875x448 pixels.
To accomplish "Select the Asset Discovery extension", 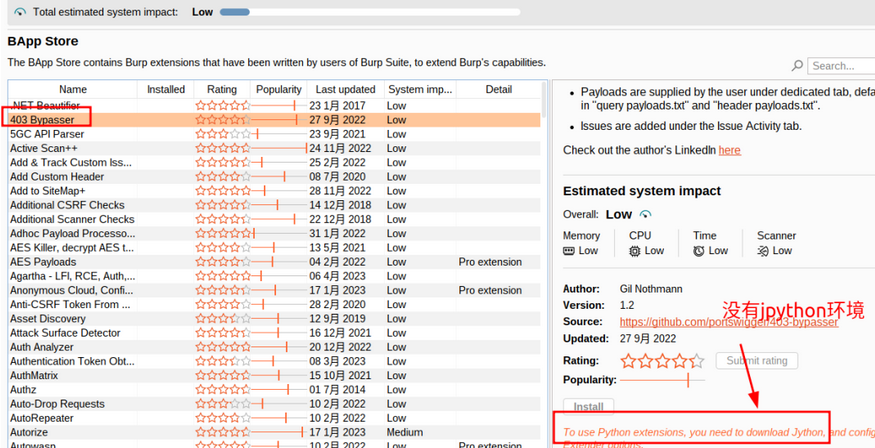I will click(x=274, y=319).
